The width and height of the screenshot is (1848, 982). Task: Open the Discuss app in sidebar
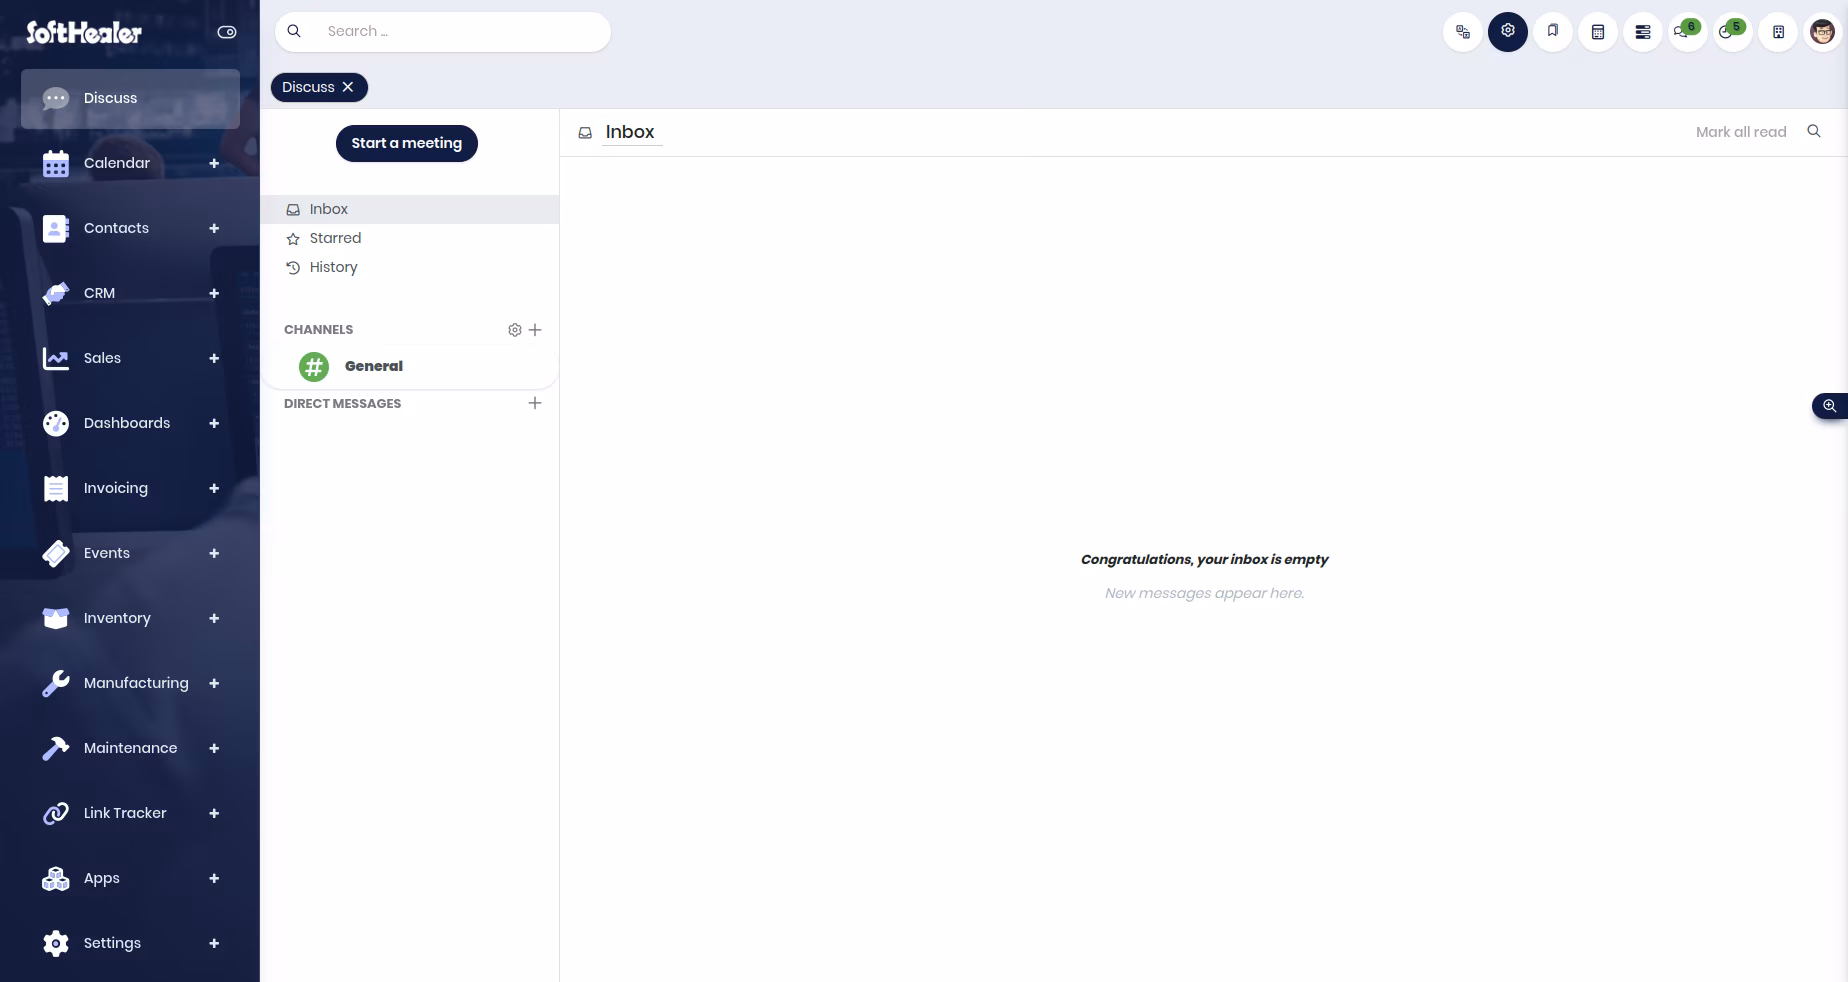click(130, 98)
